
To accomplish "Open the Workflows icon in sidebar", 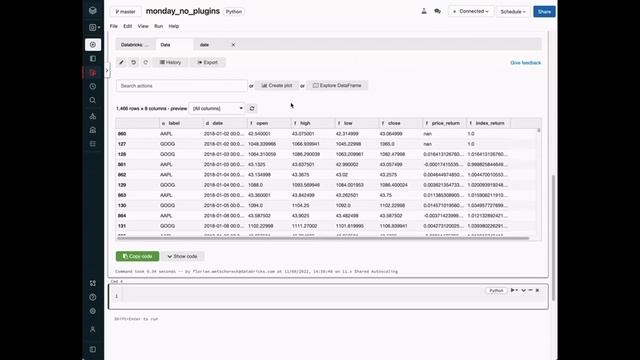I will pyautogui.click(x=93, y=144).
